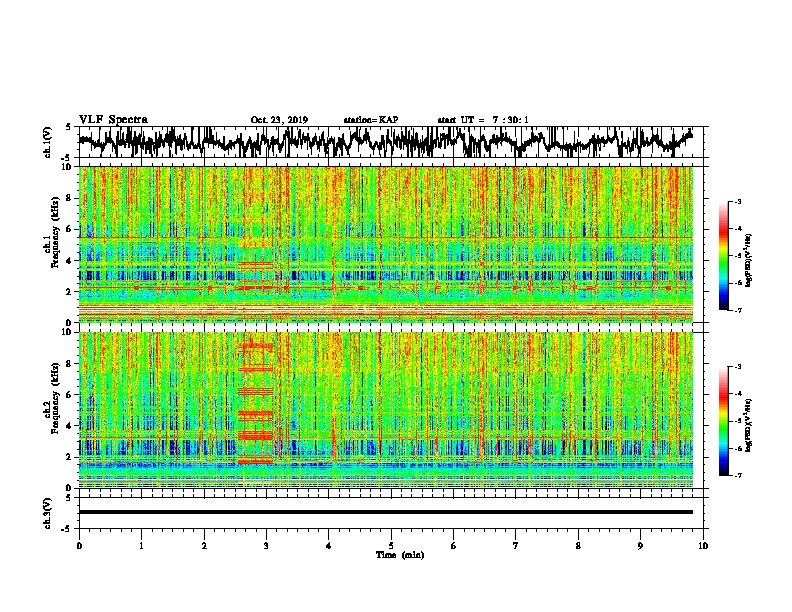Screen dimensions: 792x612
Task: Click the "6" kHz tick on ch.1 spectrogram
Action: point(71,229)
